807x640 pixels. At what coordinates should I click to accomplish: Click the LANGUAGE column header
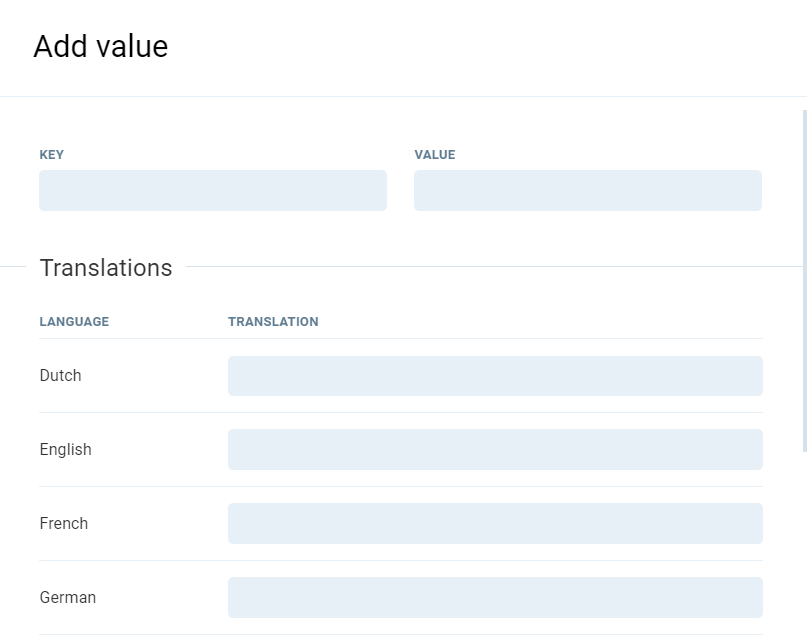click(x=74, y=322)
